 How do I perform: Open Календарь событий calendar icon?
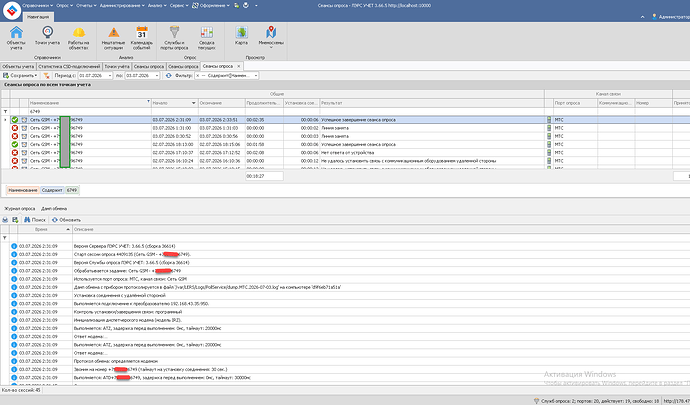pos(142,38)
